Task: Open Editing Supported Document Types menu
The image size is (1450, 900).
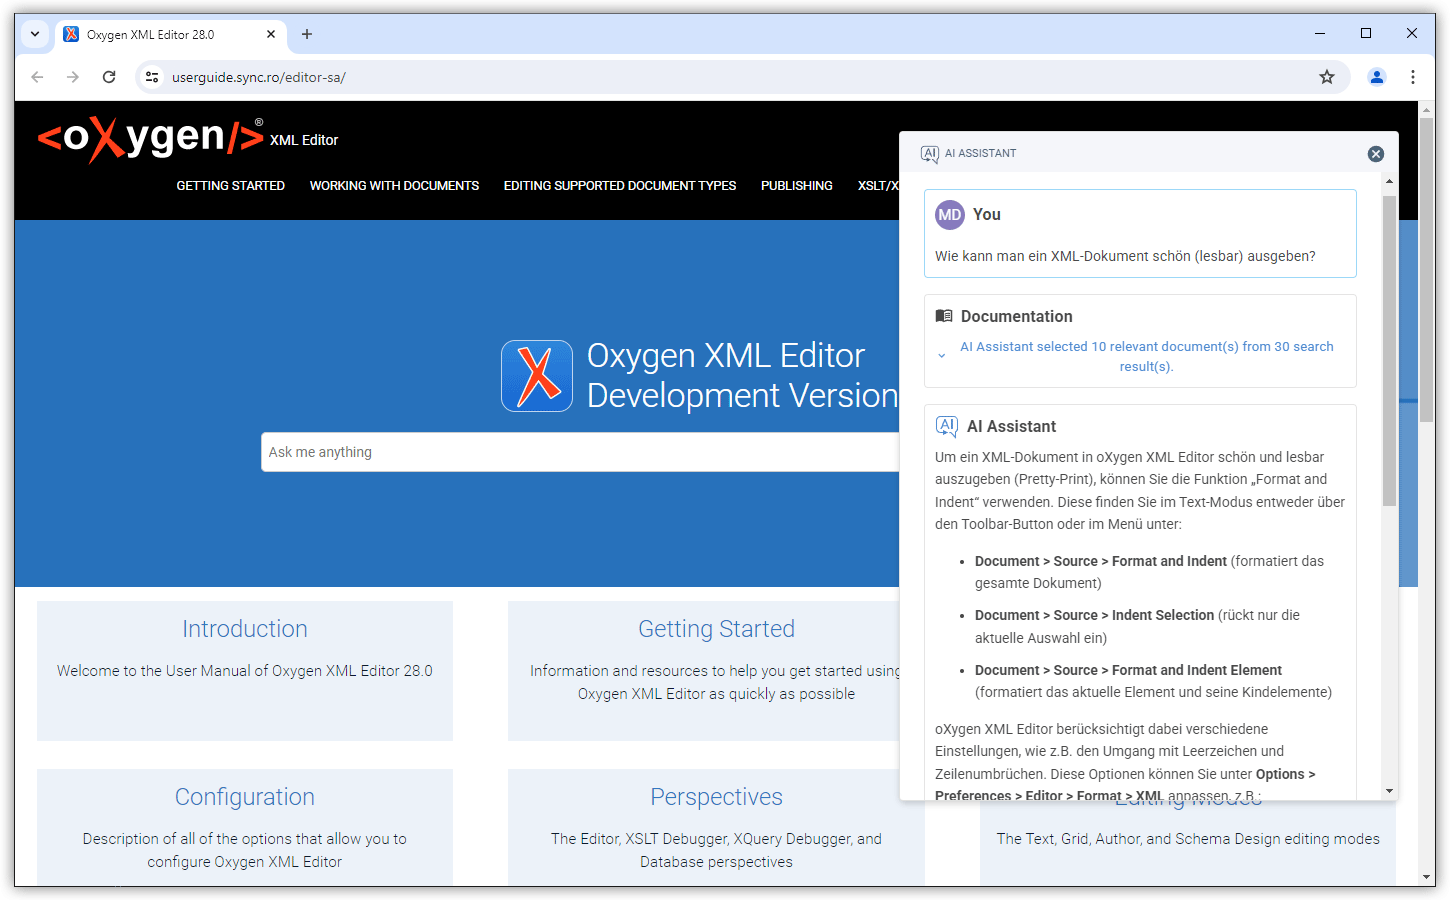Action: (x=620, y=186)
